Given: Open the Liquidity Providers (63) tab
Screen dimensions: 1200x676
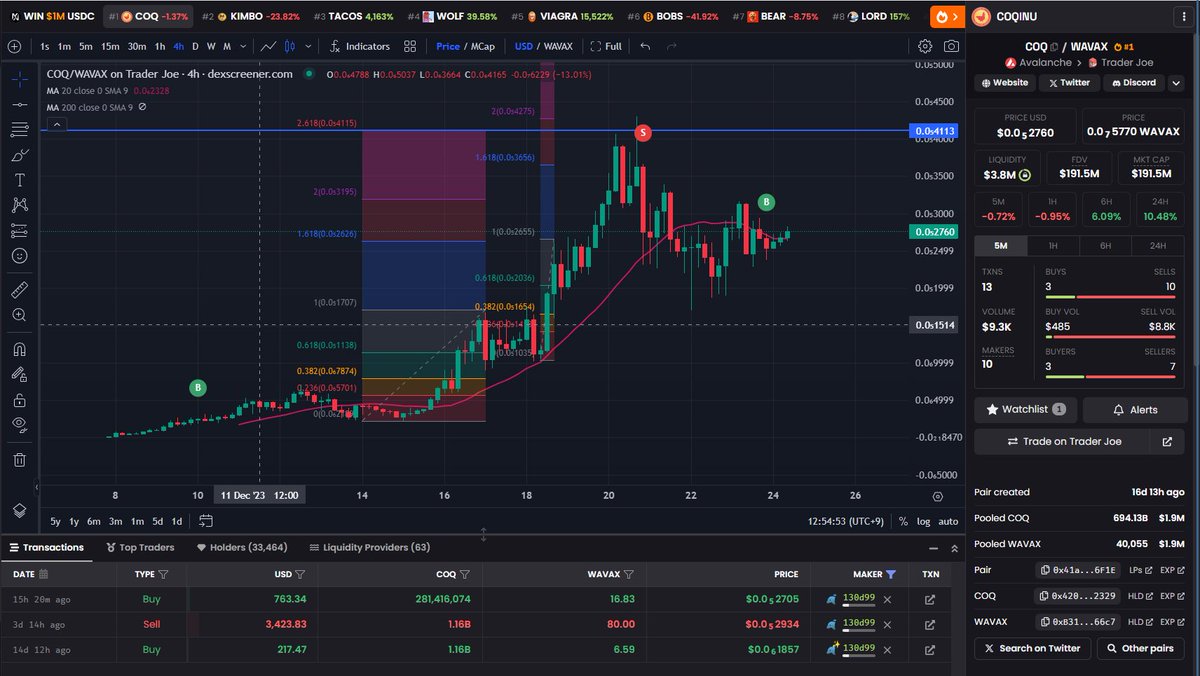Looking at the screenshot, I should 370,547.
